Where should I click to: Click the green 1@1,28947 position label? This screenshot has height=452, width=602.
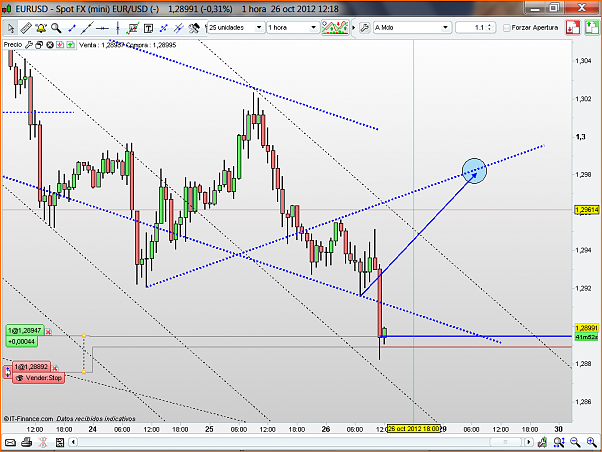(25, 331)
